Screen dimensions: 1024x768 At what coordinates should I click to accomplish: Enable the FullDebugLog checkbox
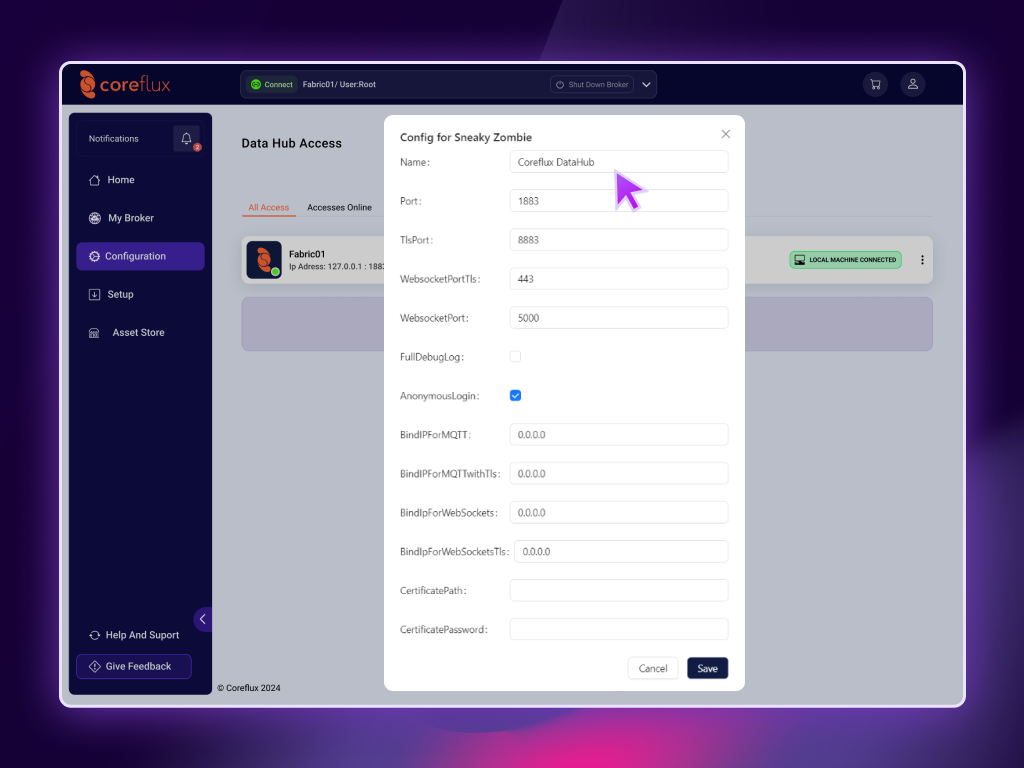point(515,356)
